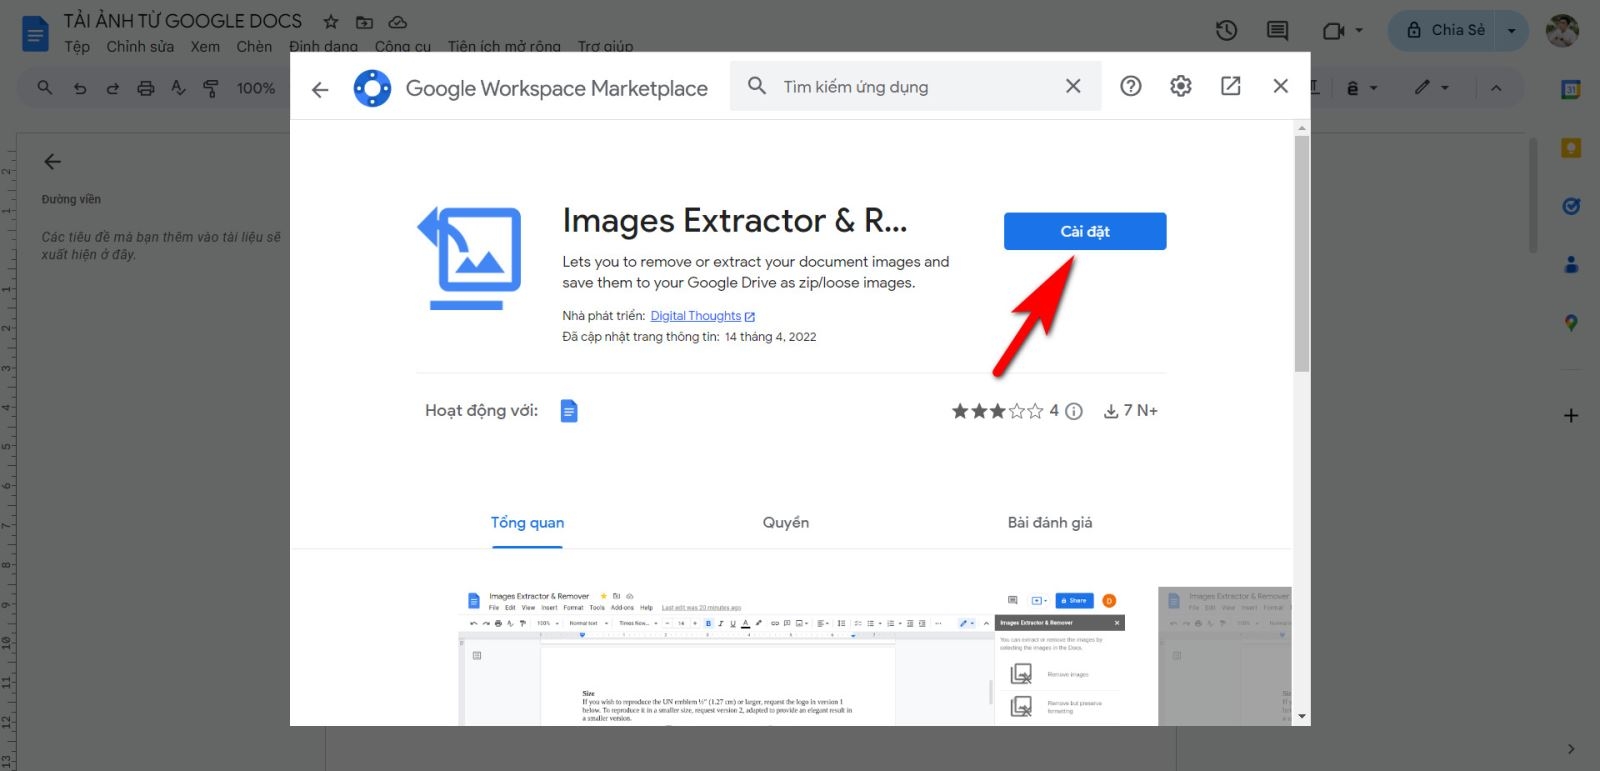The width and height of the screenshot is (1600, 771).
Task: Click the Google Docs icon under Hoạt động với
Action: (569, 411)
